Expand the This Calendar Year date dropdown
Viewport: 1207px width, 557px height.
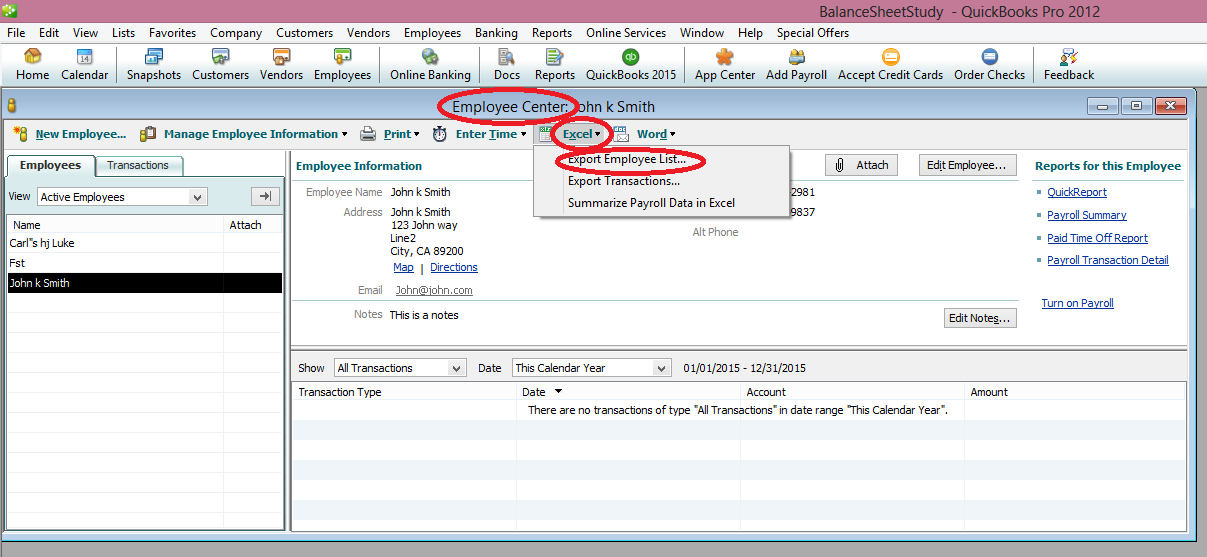click(x=661, y=368)
